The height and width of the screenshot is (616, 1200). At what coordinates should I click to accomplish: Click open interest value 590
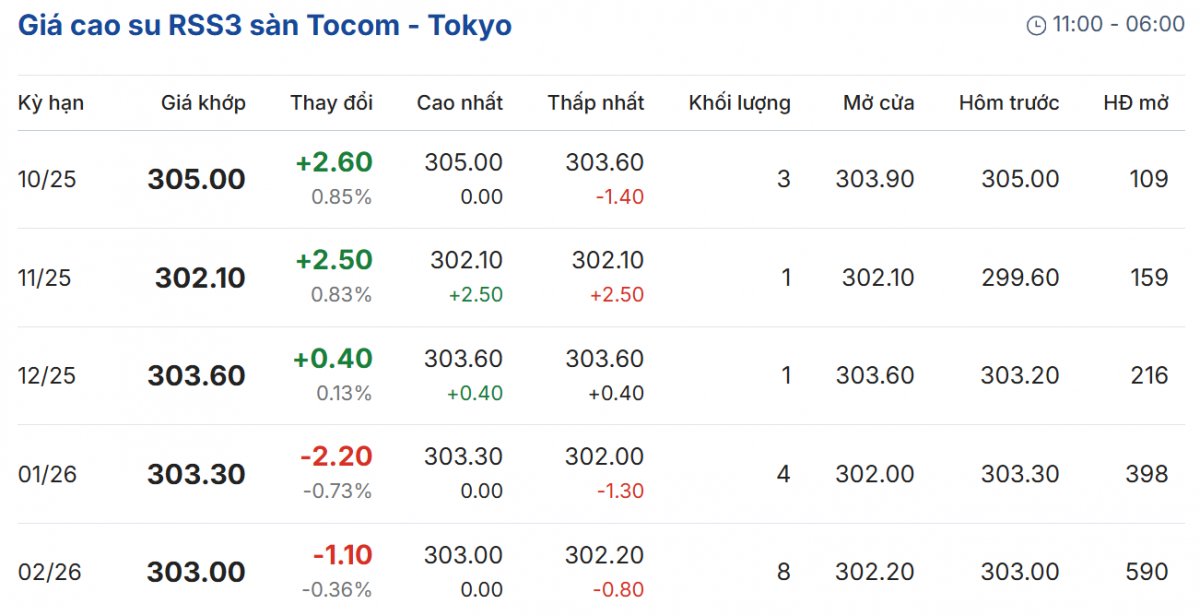point(1145,572)
